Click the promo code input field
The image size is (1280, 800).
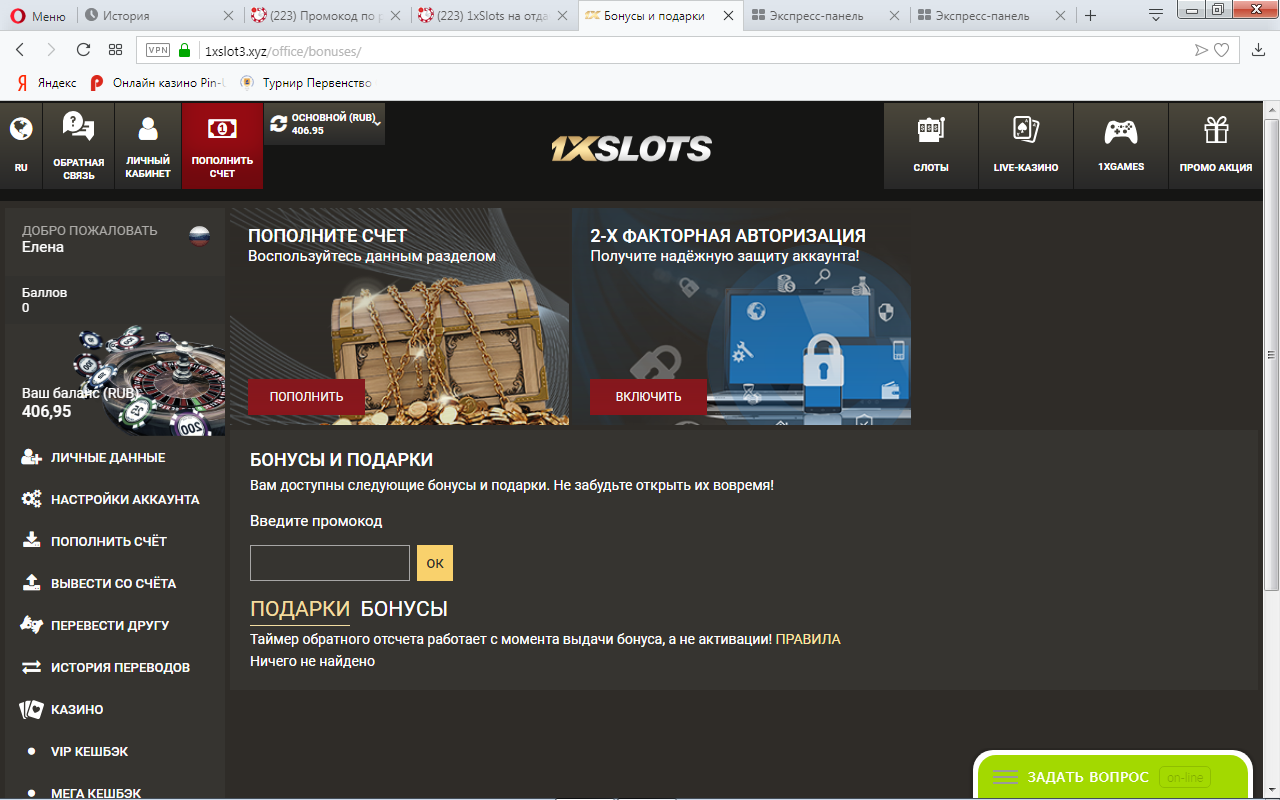click(330, 563)
